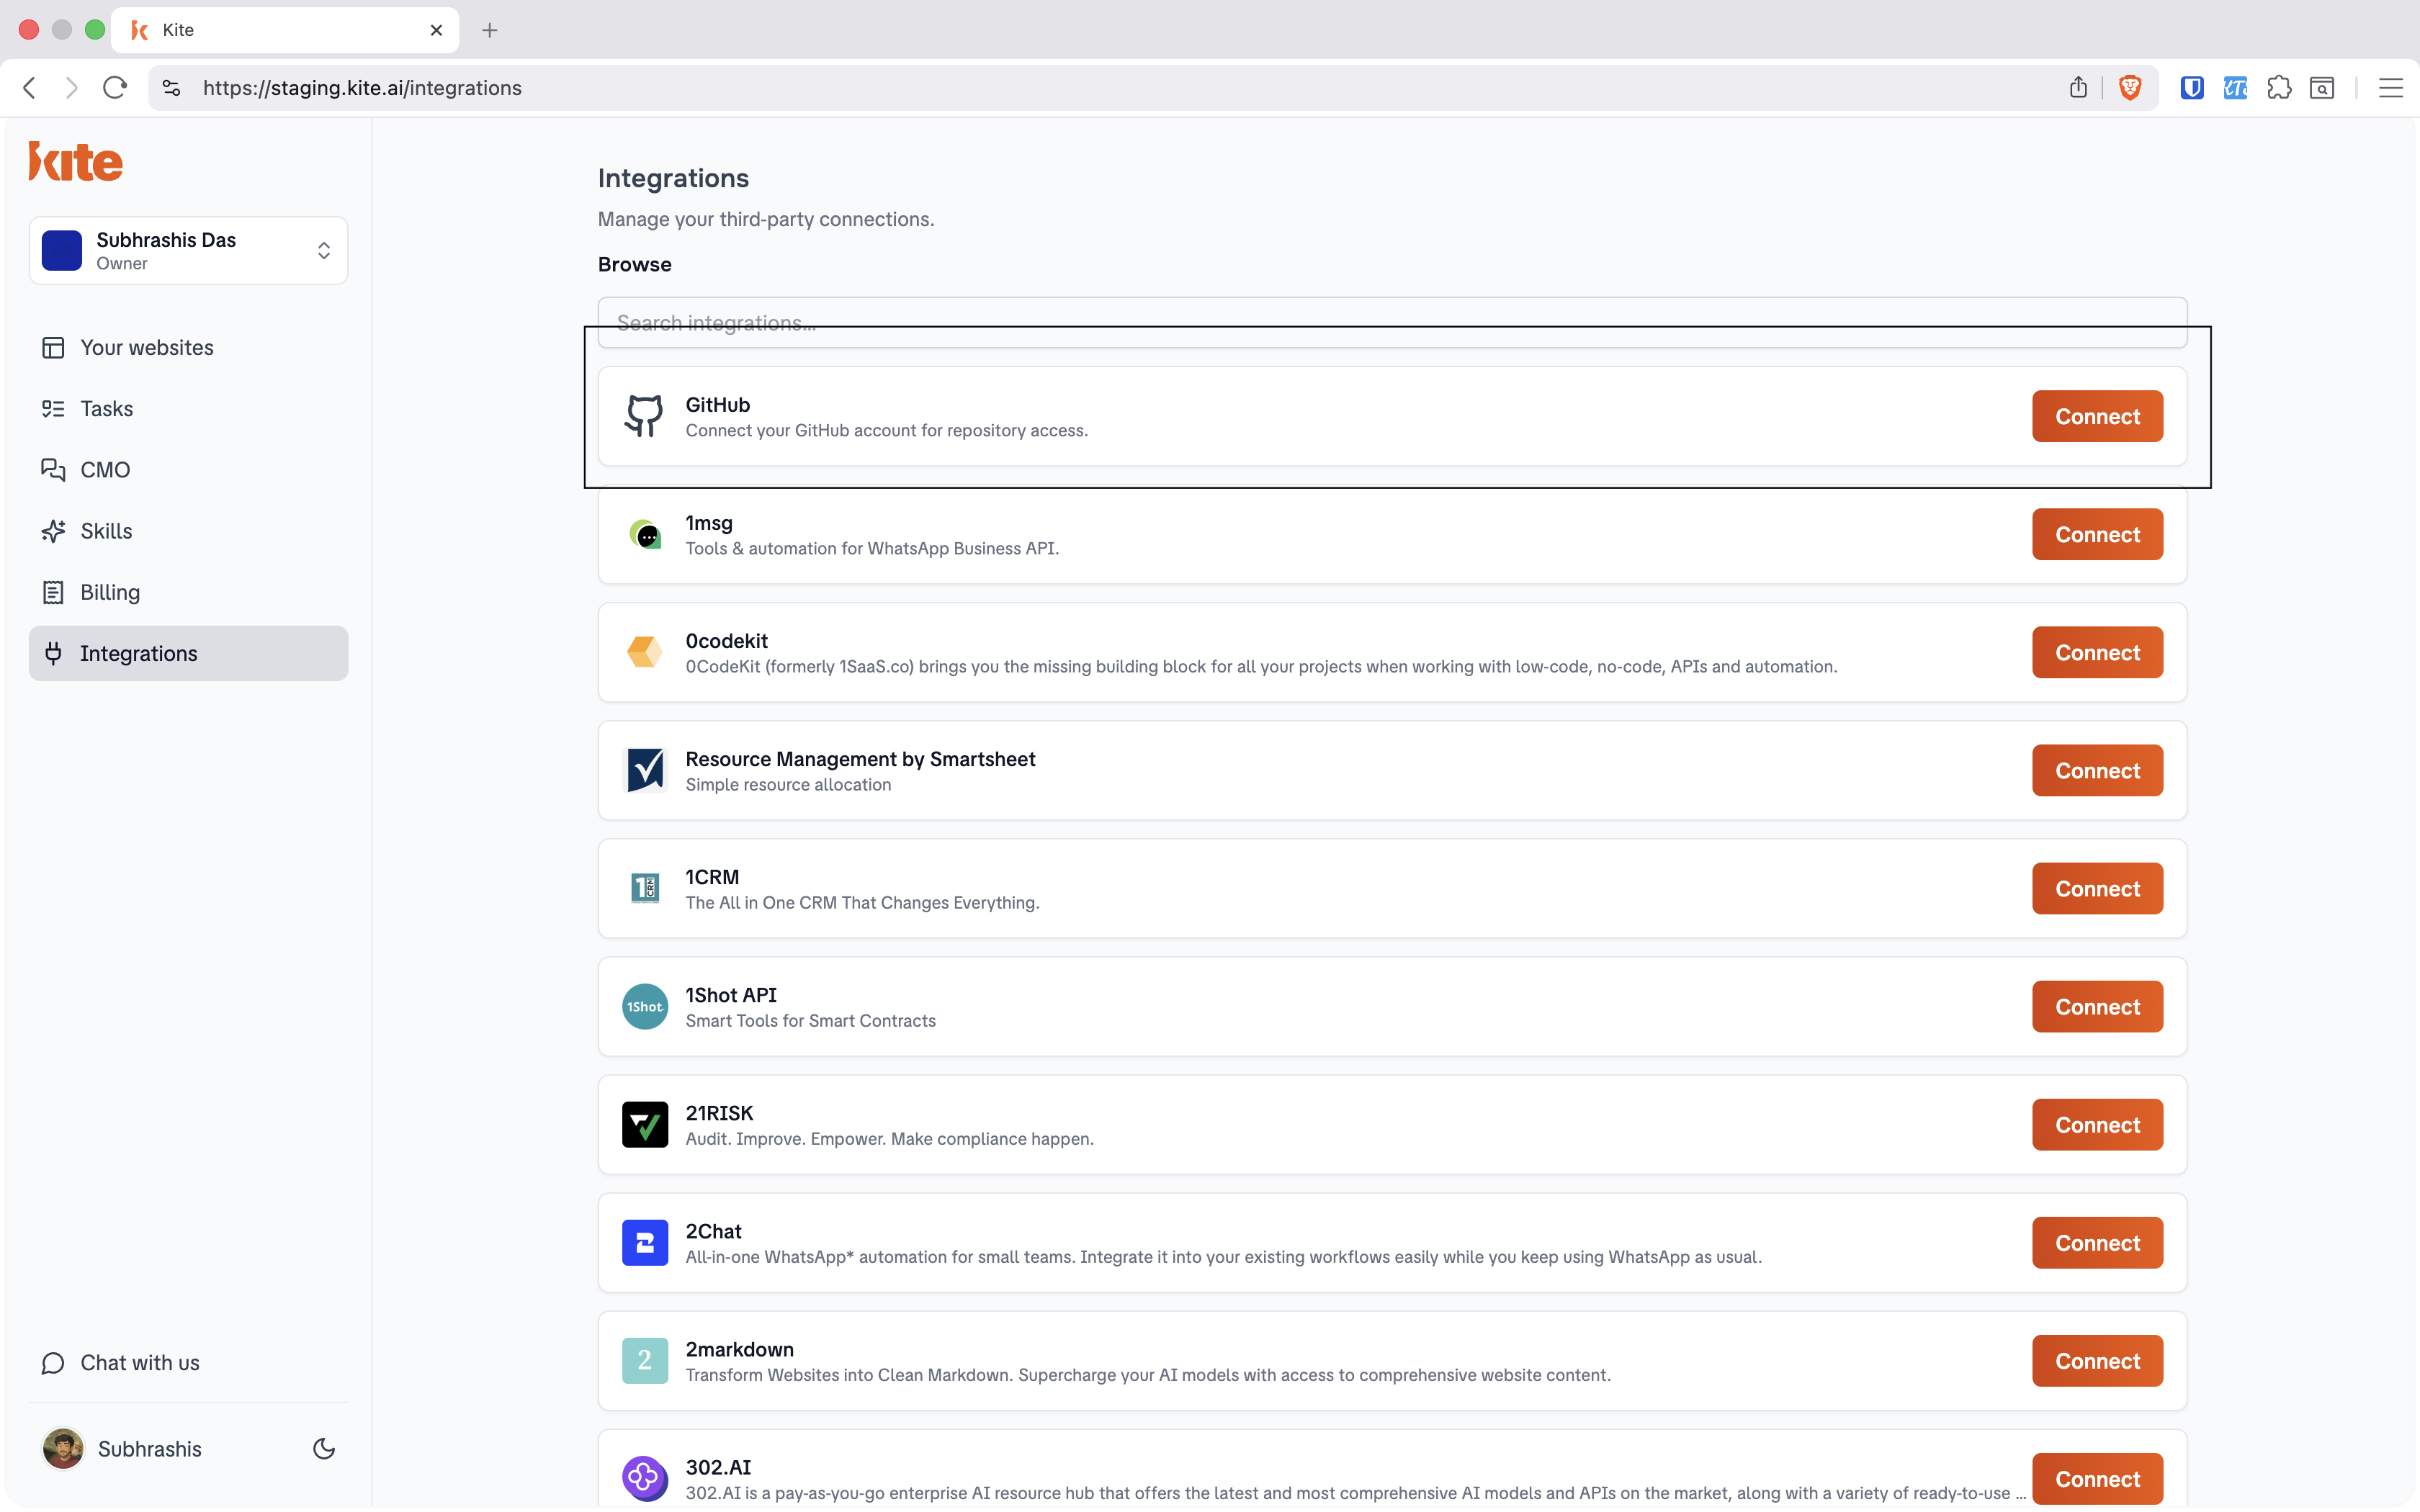Go to Tasks in sidebar

[188, 408]
